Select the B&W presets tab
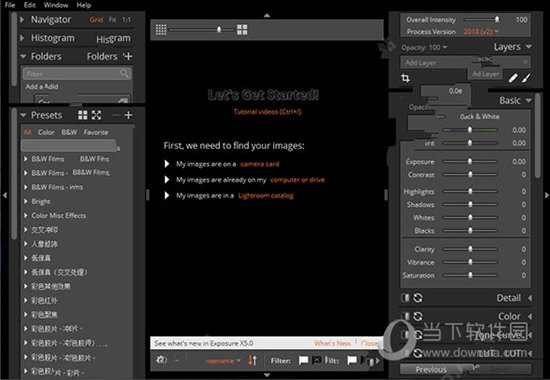 pos(69,132)
